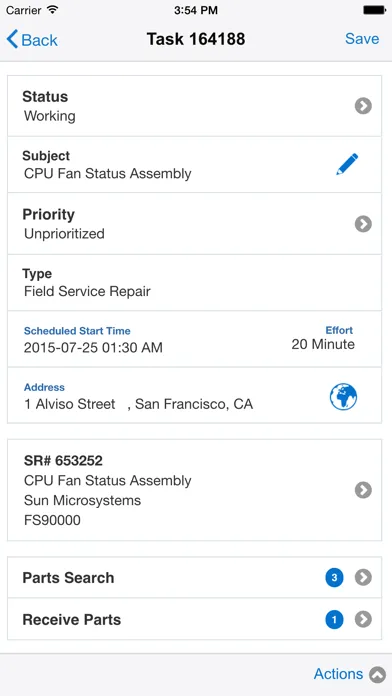Tap the blue badge showing 1 received part

tap(334, 619)
